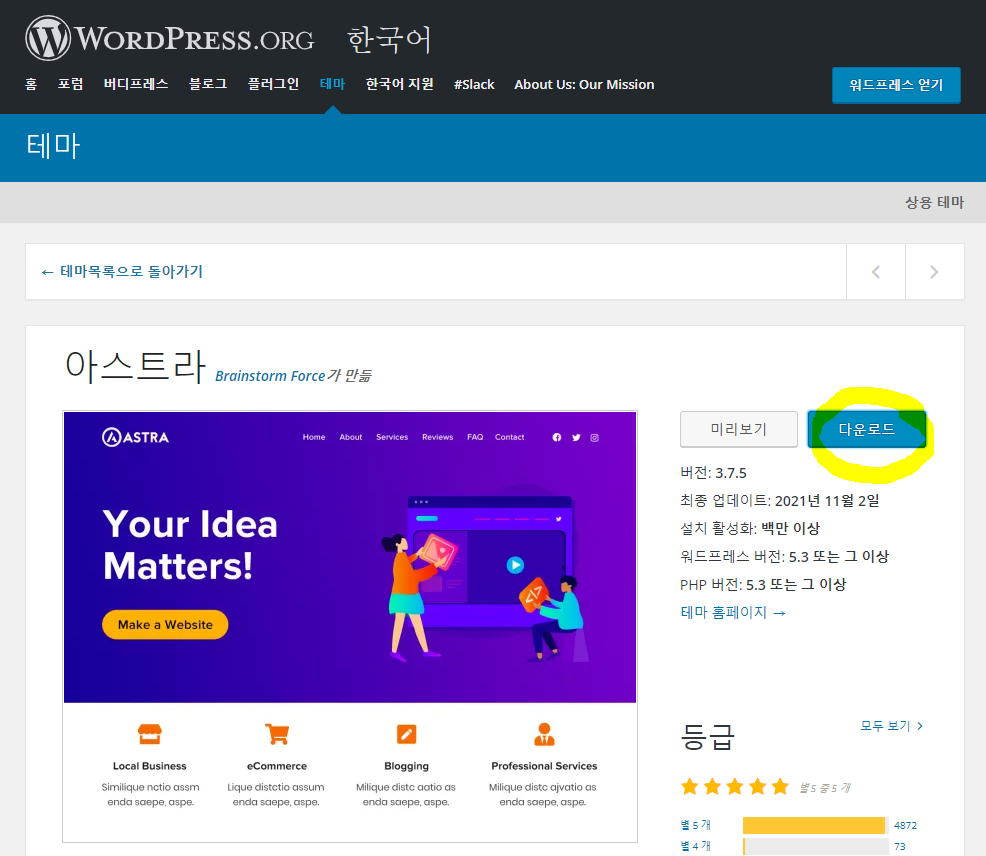Click the 73 review count
The height and width of the screenshot is (856, 986).
900,847
